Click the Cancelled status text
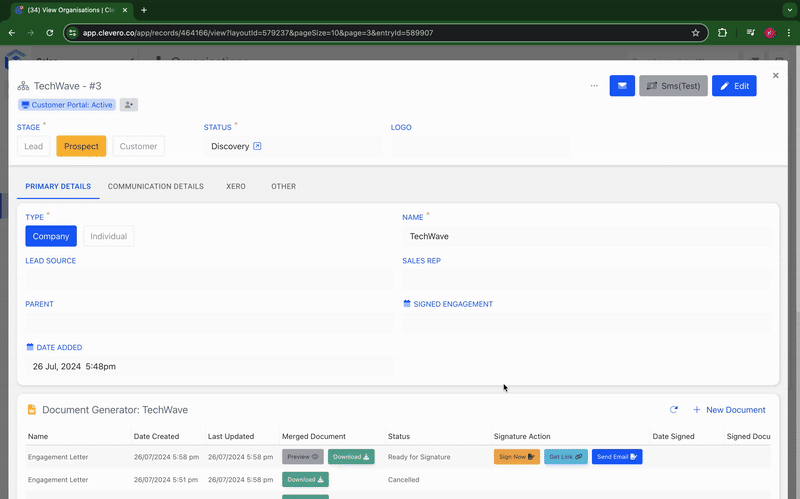 tap(404, 480)
